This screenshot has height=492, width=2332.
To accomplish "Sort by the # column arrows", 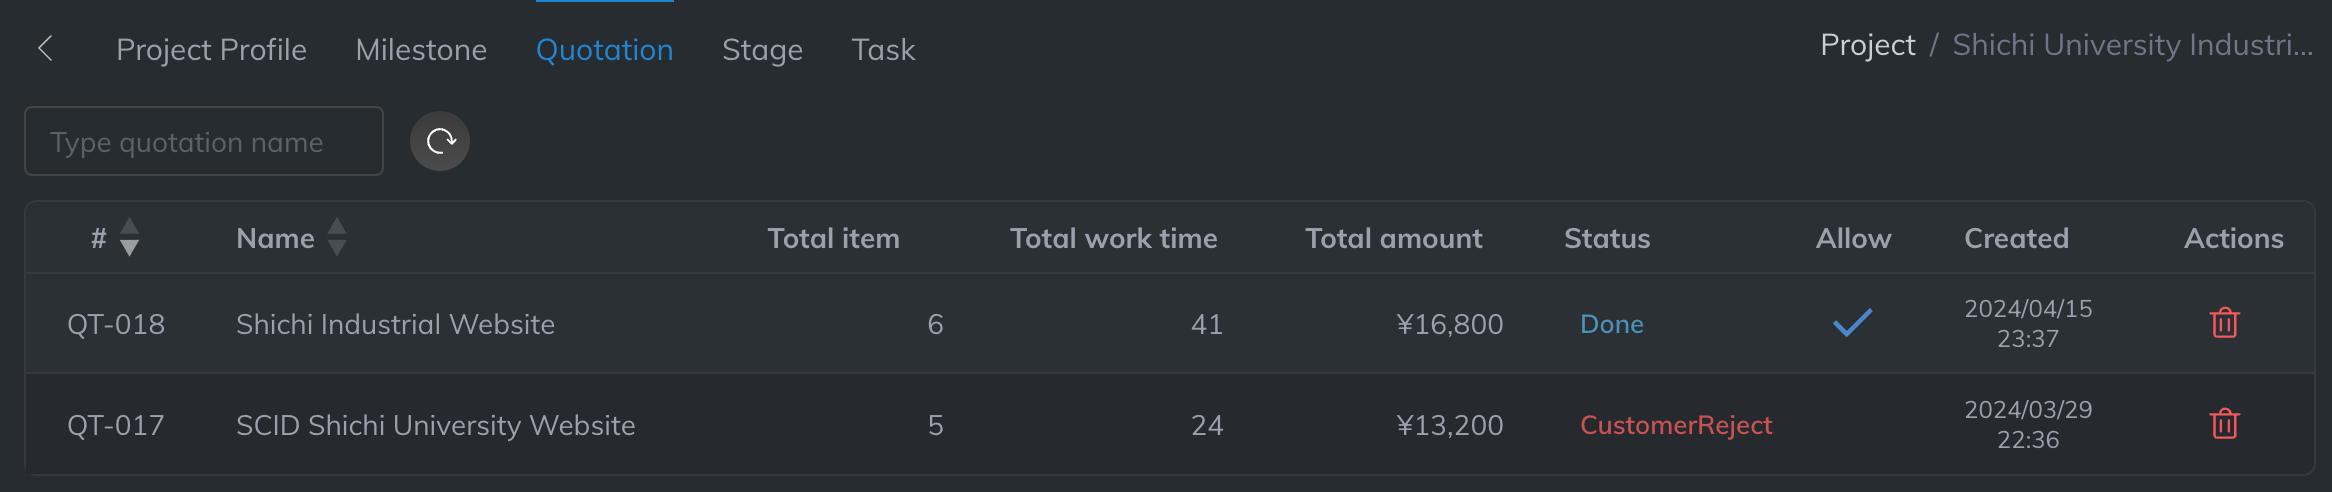I will 129,238.
